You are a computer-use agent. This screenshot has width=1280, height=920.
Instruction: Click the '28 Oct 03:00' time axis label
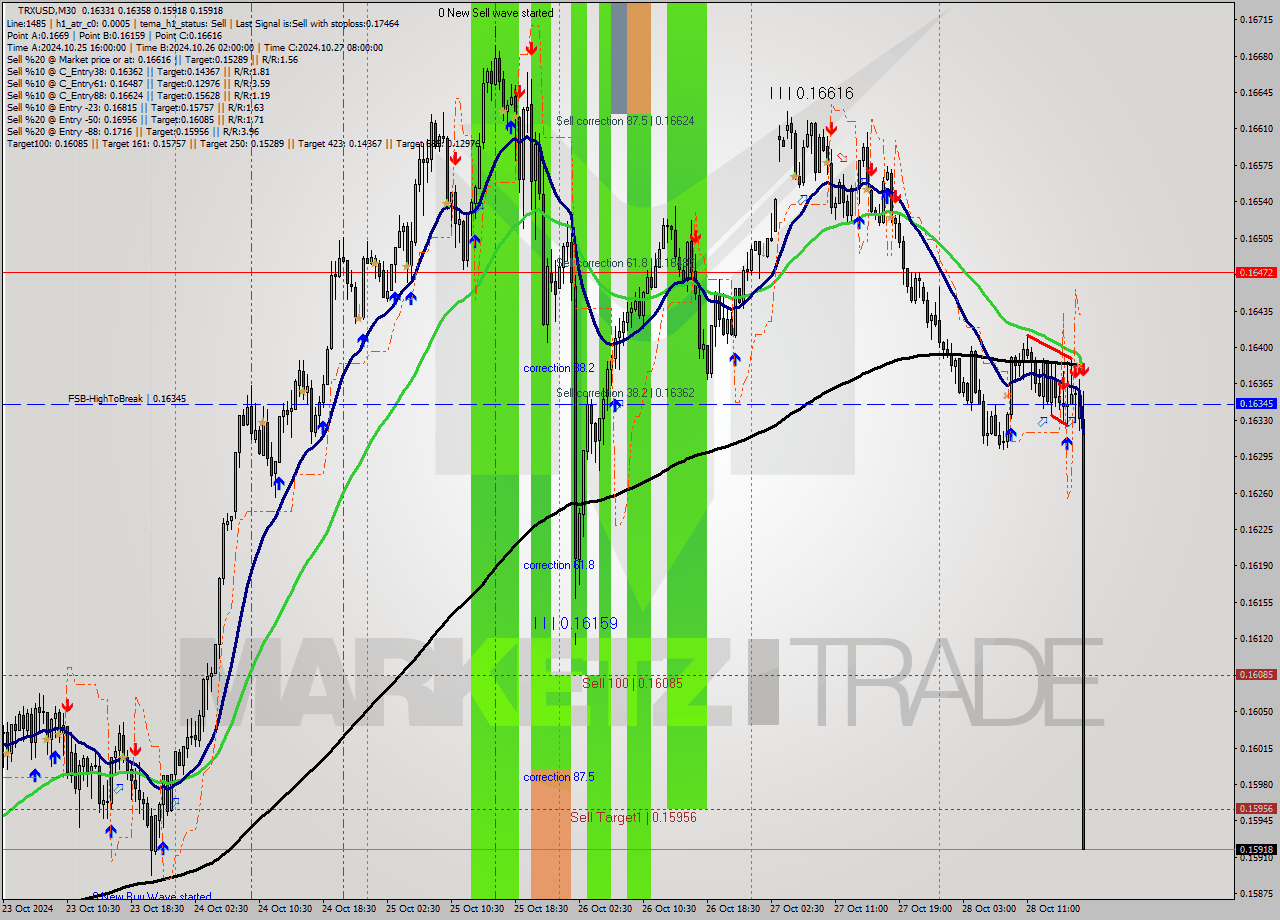pos(989,909)
